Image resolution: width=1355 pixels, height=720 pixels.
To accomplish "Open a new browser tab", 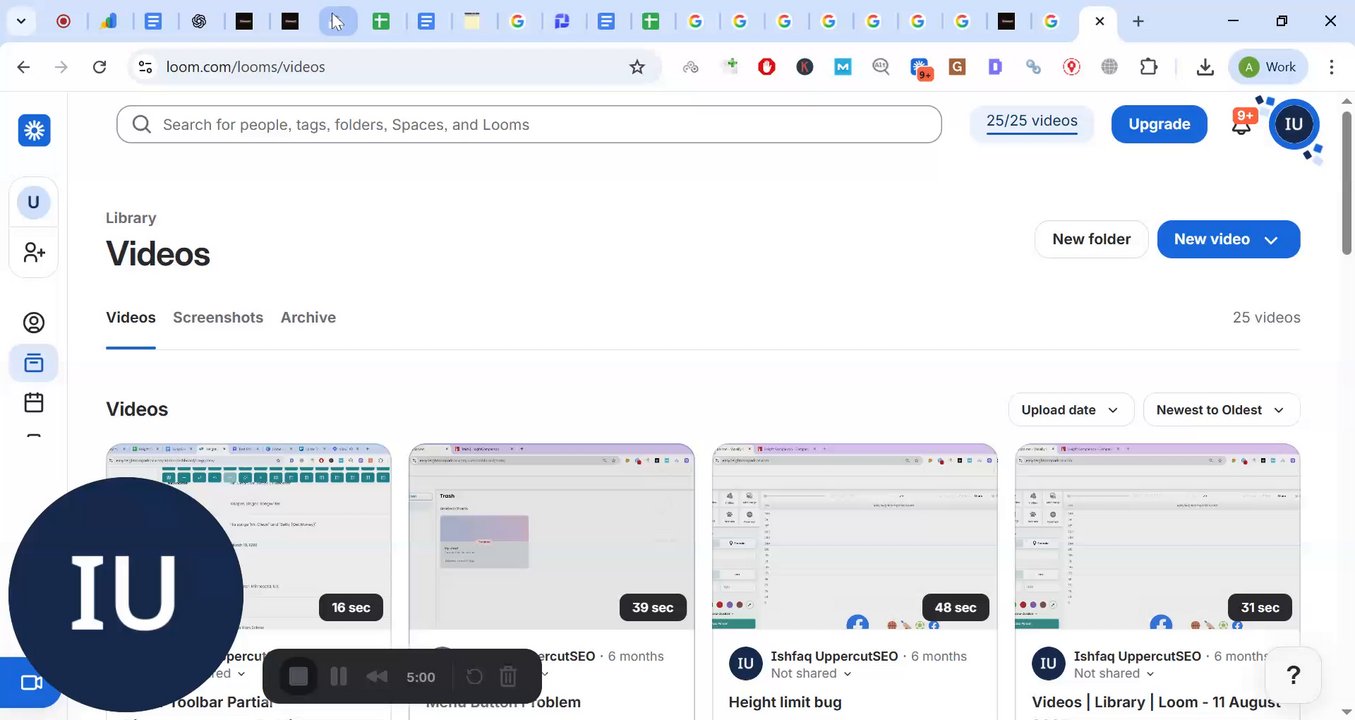I will click(1138, 21).
